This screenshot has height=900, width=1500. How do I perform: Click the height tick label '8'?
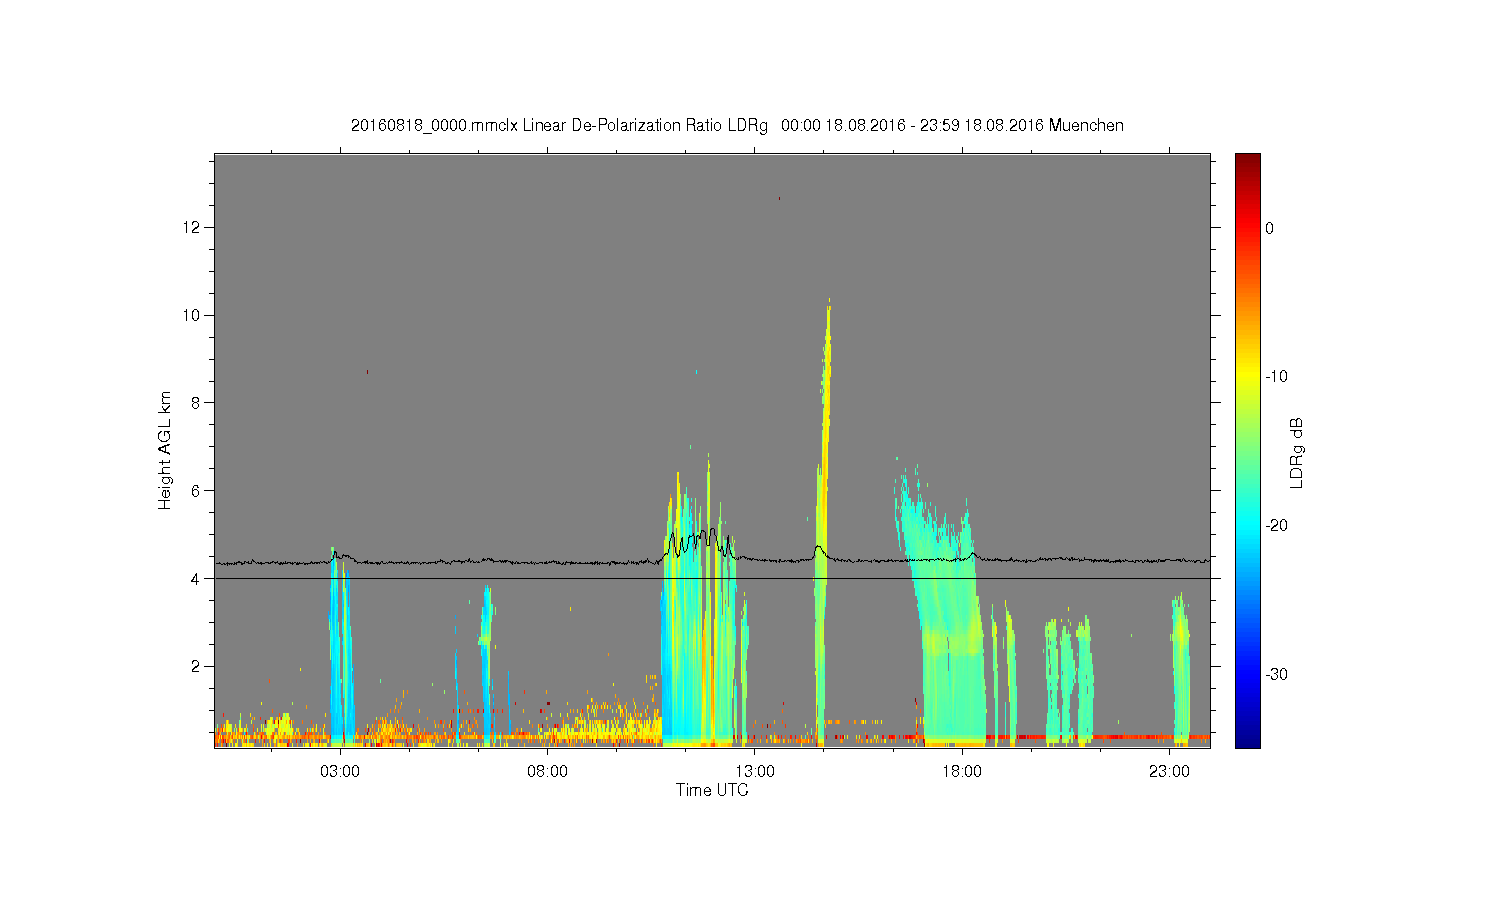(x=197, y=403)
